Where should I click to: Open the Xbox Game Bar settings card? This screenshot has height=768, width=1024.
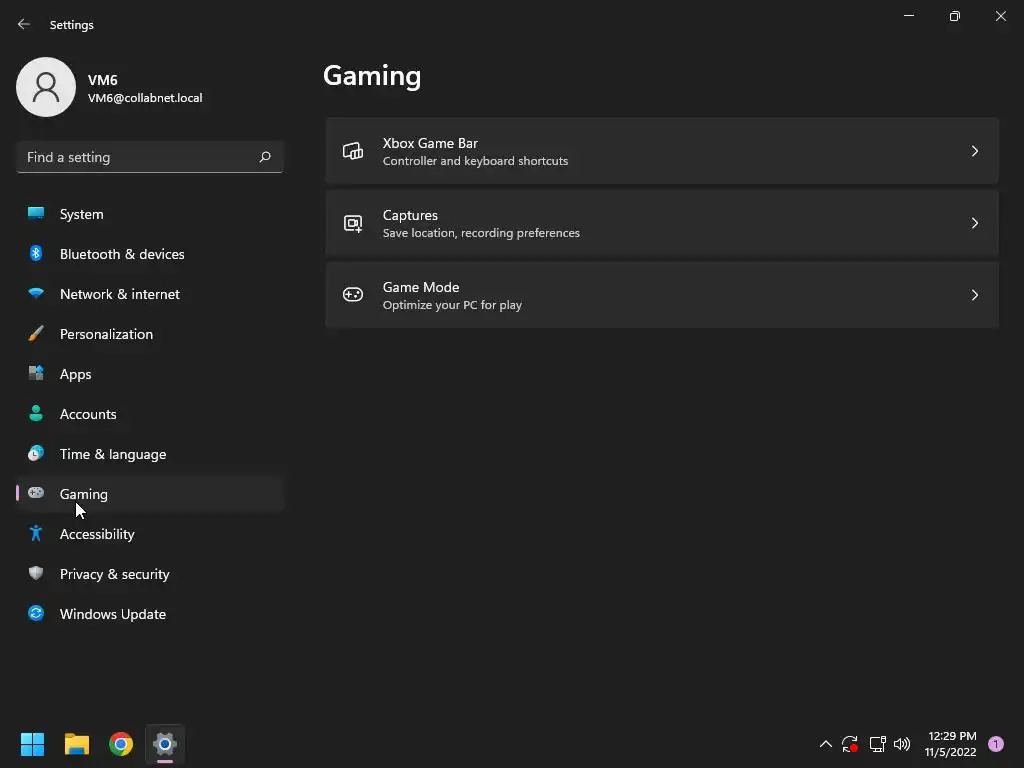click(x=662, y=151)
